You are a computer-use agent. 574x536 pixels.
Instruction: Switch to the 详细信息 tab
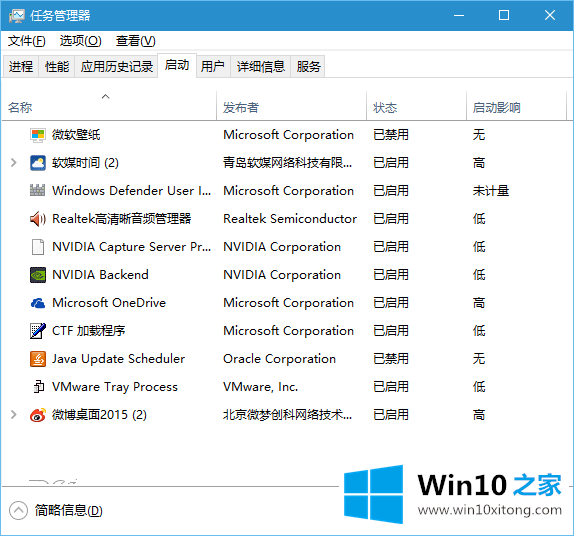point(260,67)
